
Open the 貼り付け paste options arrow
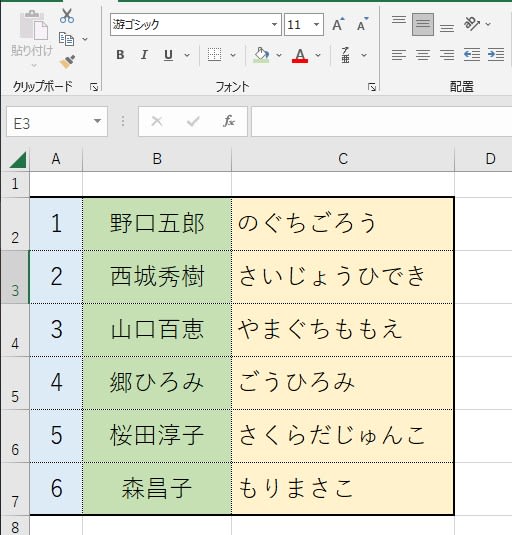[x=34, y=65]
